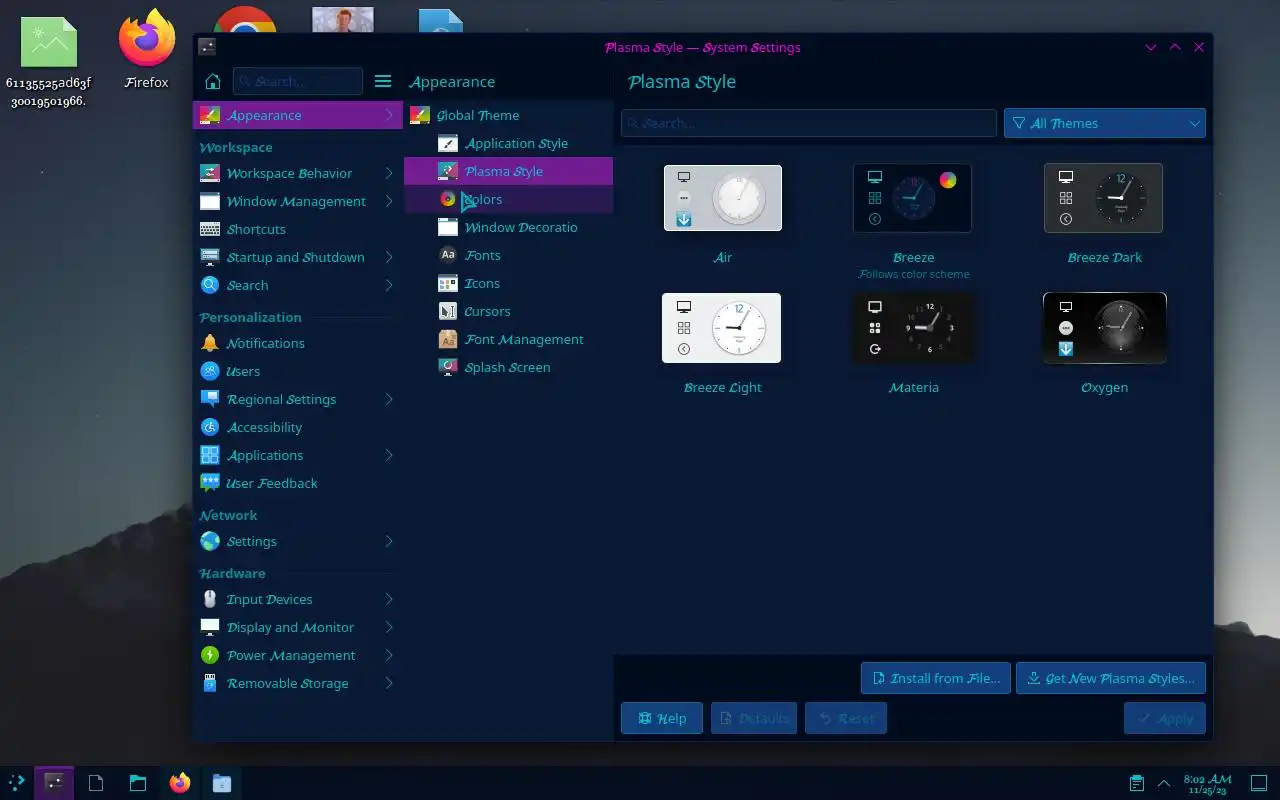Show hidden system tray icons arrow
Image resolution: width=1280 pixels, height=800 pixels.
[1163, 783]
